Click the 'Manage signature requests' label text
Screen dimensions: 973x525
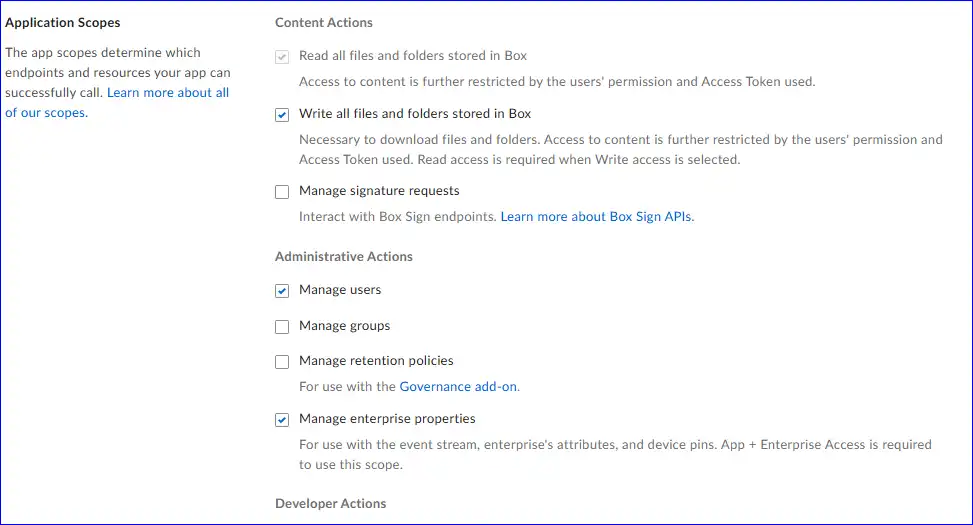point(379,191)
